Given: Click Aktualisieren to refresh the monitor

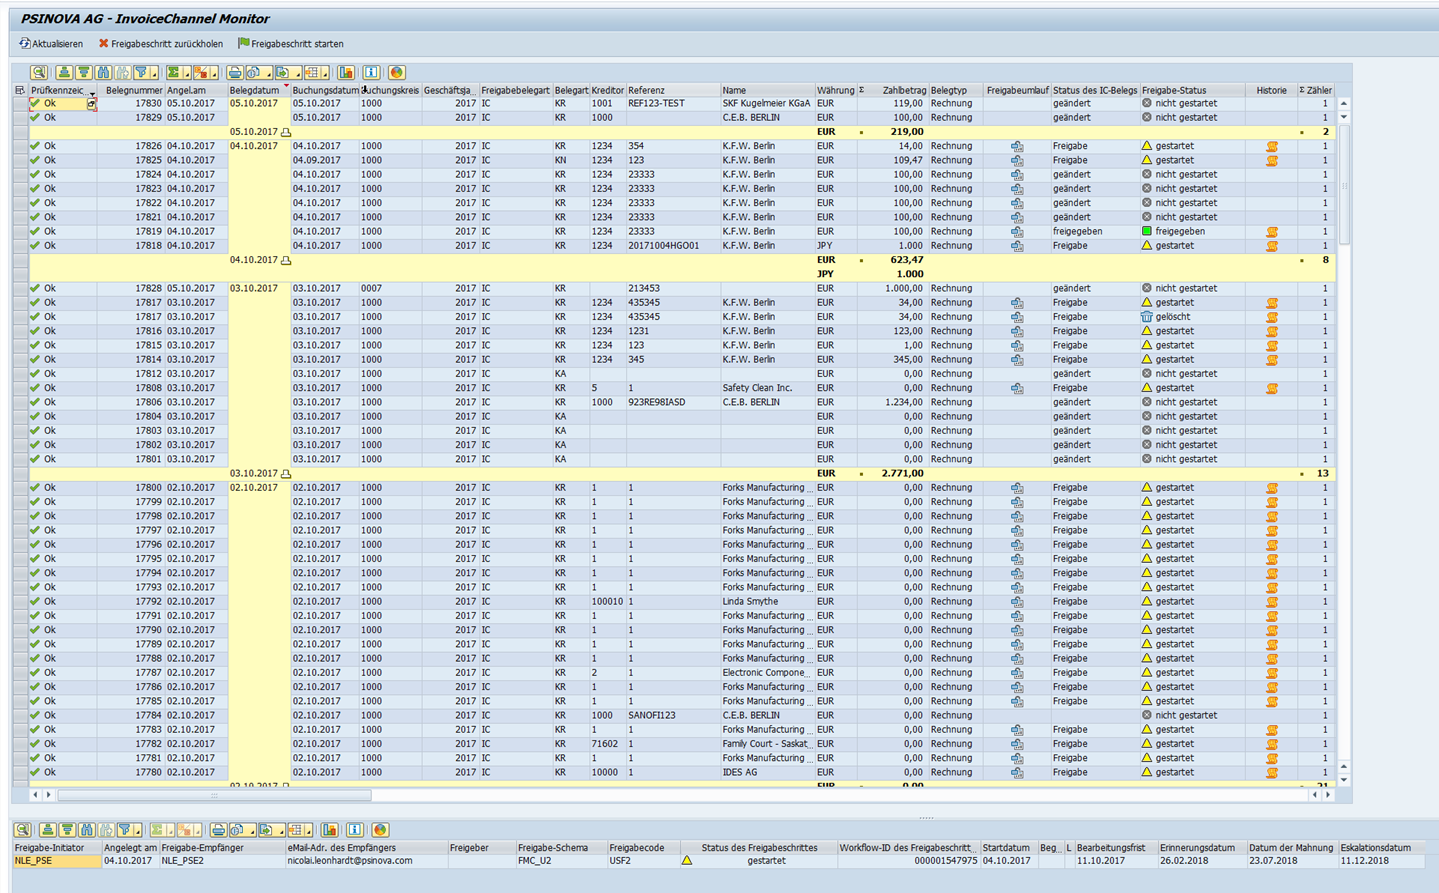Looking at the screenshot, I should (51, 44).
